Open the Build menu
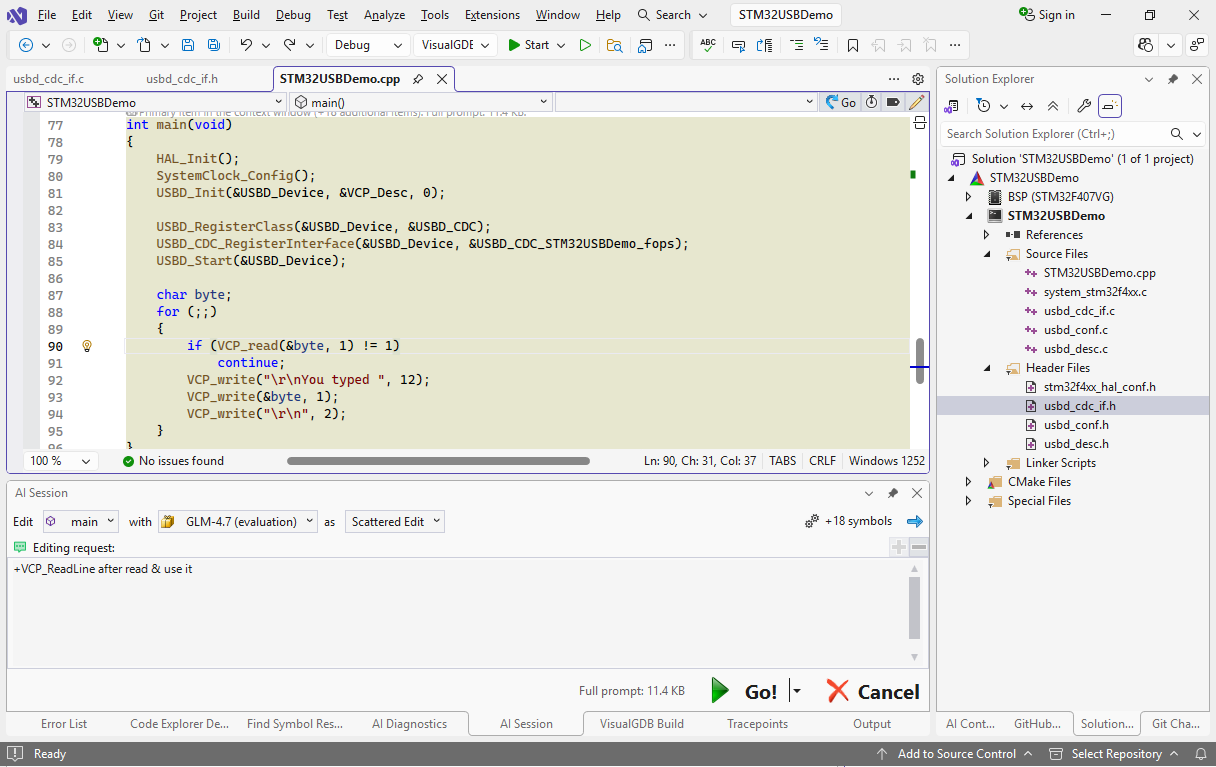 point(246,15)
